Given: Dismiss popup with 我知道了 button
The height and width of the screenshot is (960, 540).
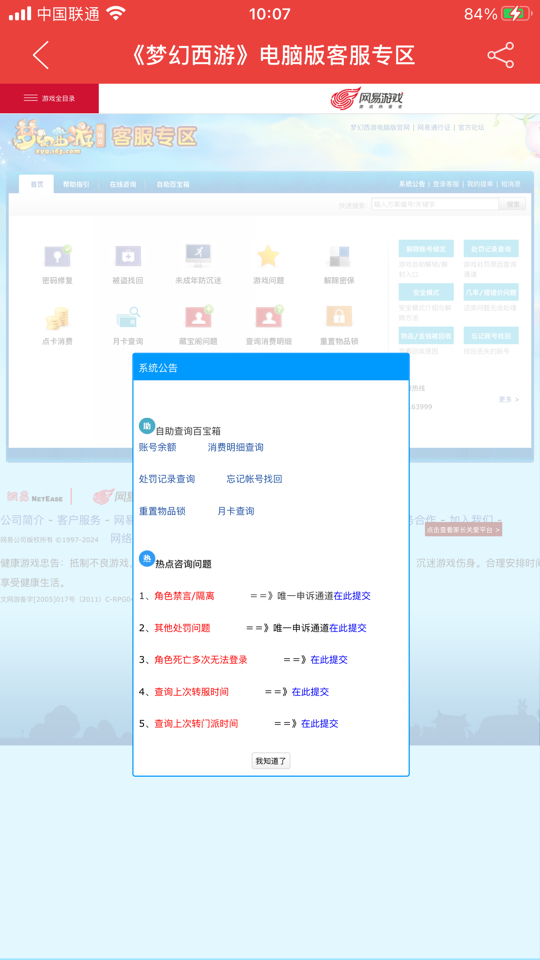Looking at the screenshot, I should 271,761.
